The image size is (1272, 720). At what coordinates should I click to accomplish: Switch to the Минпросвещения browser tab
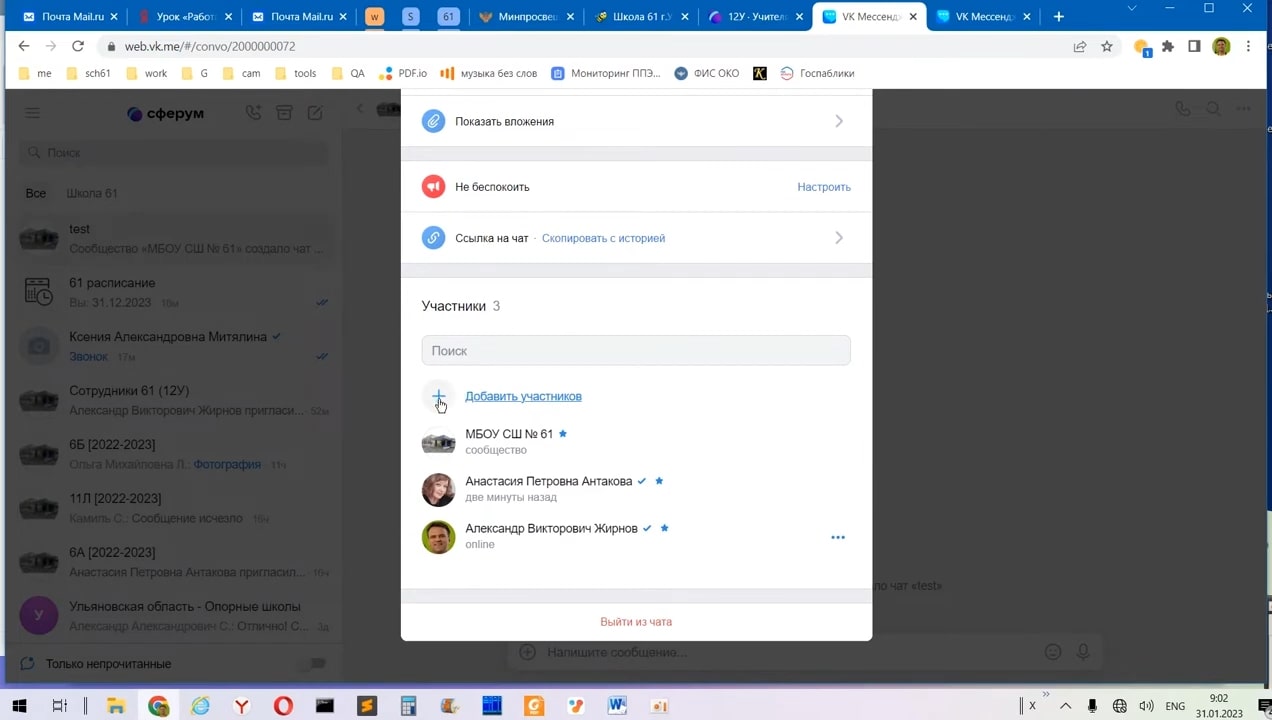(x=528, y=16)
